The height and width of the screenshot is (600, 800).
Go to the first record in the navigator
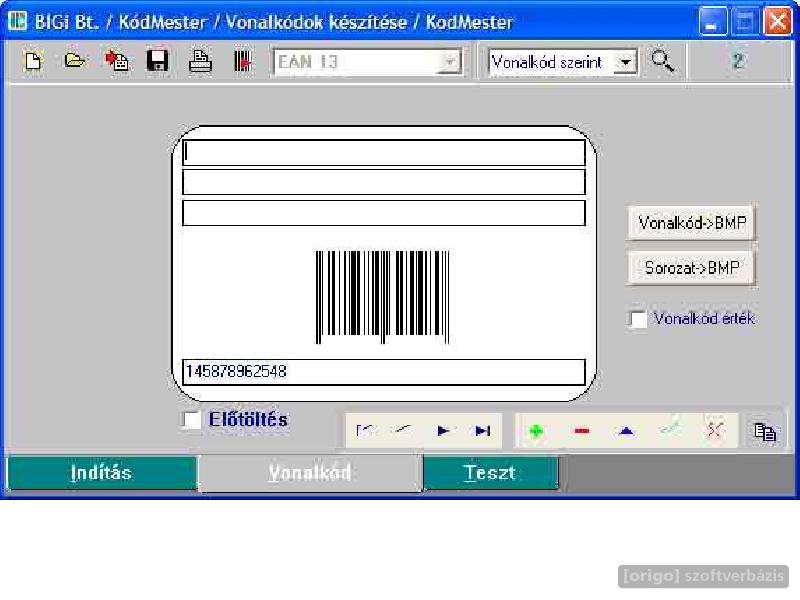click(365, 431)
